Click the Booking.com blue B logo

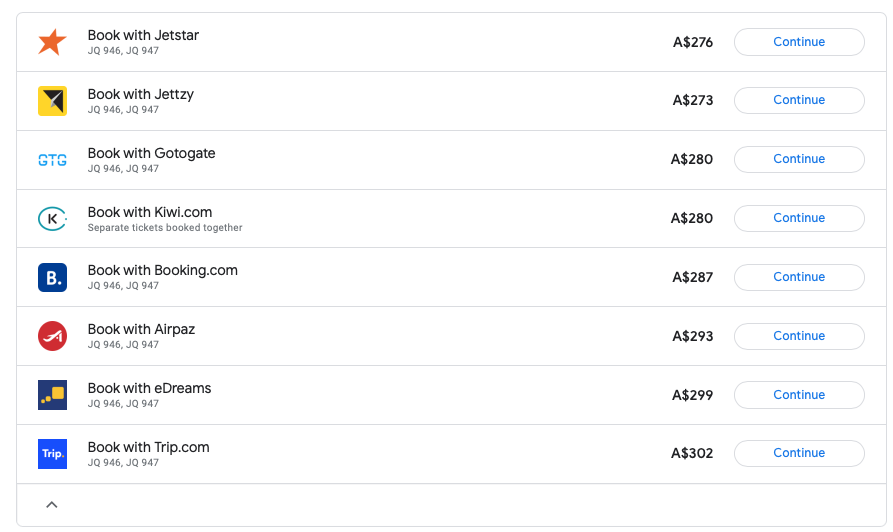pyautogui.click(x=52, y=277)
